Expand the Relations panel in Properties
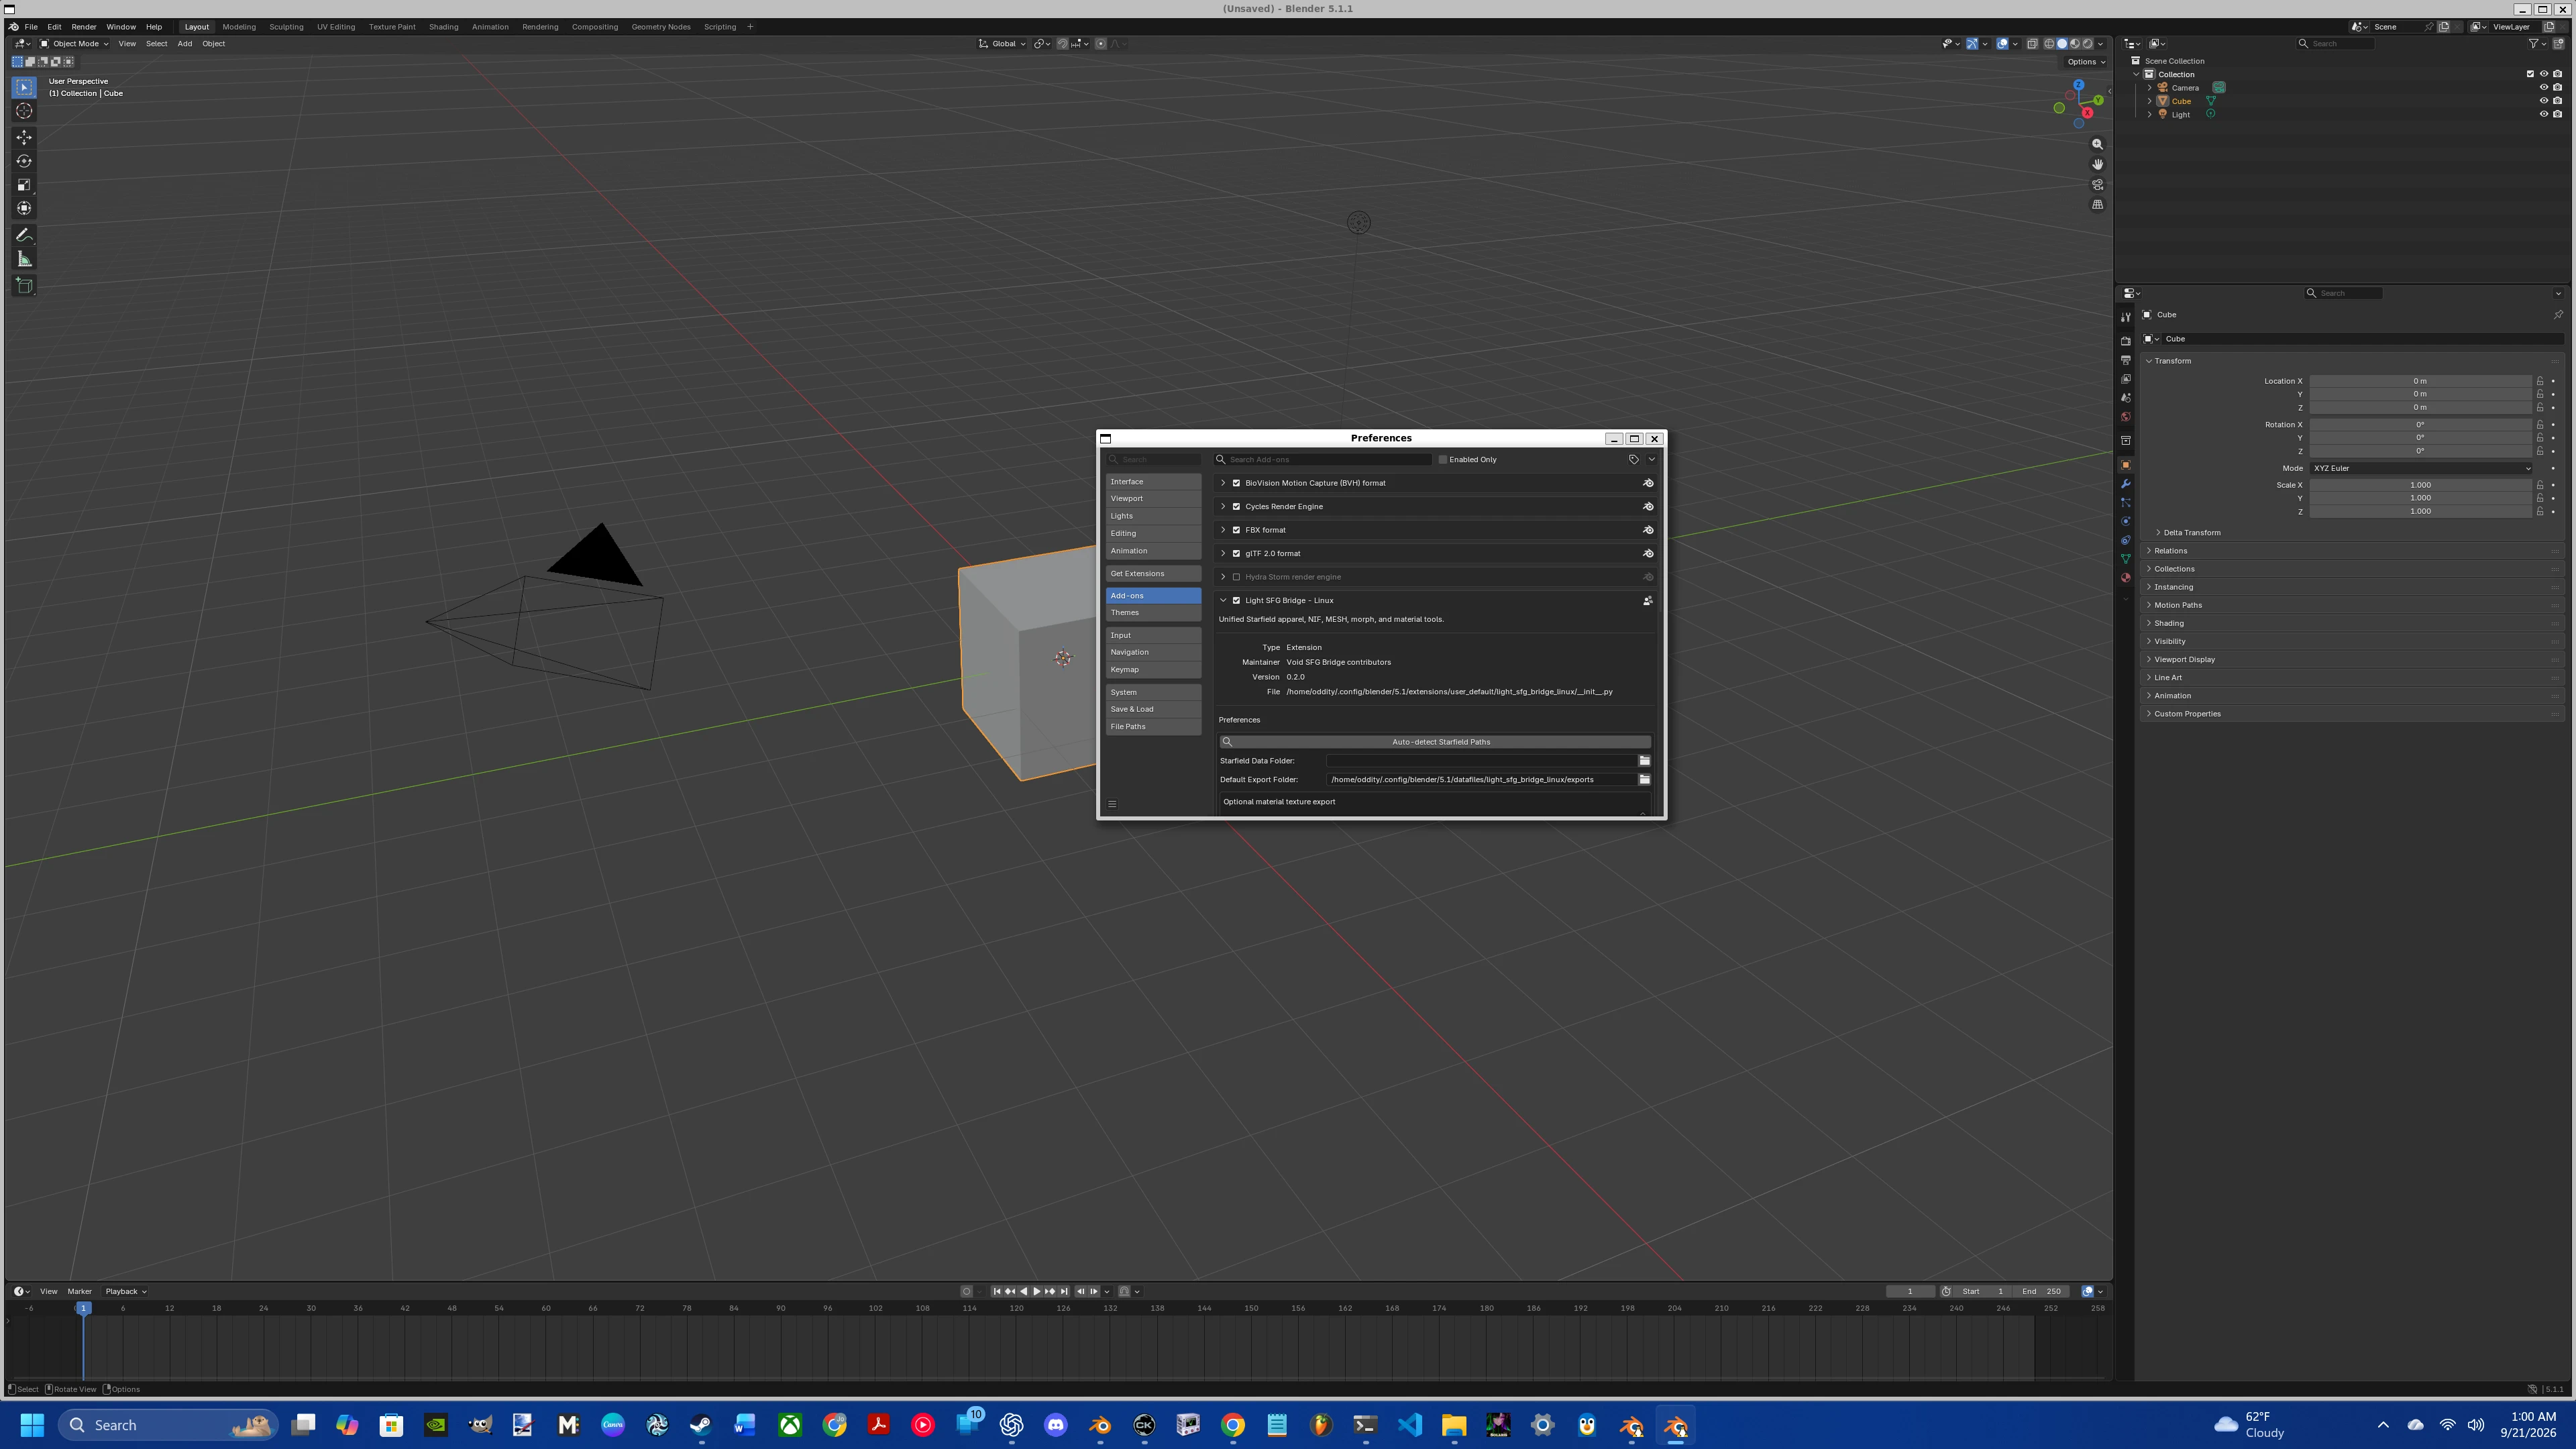The height and width of the screenshot is (1449, 2576). pos(2170,551)
